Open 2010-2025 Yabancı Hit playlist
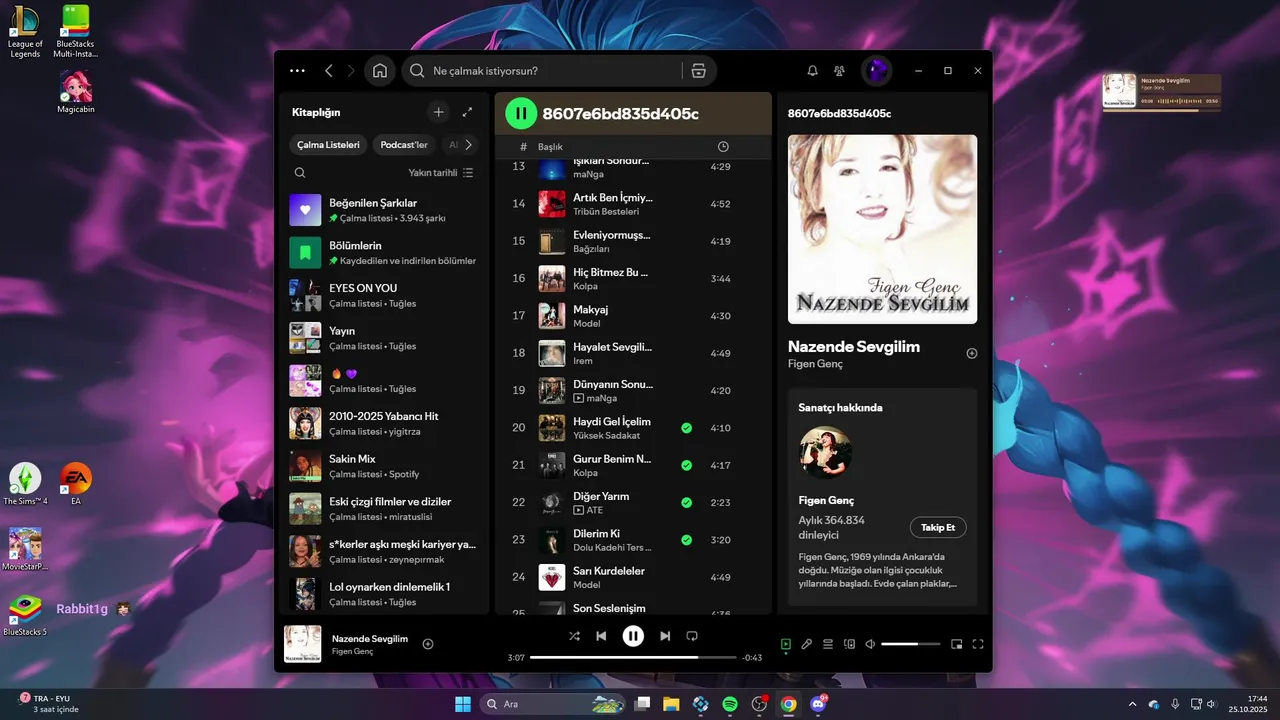This screenshot has width=1280, height=720. pyautogui.click(x=383, y=423)
